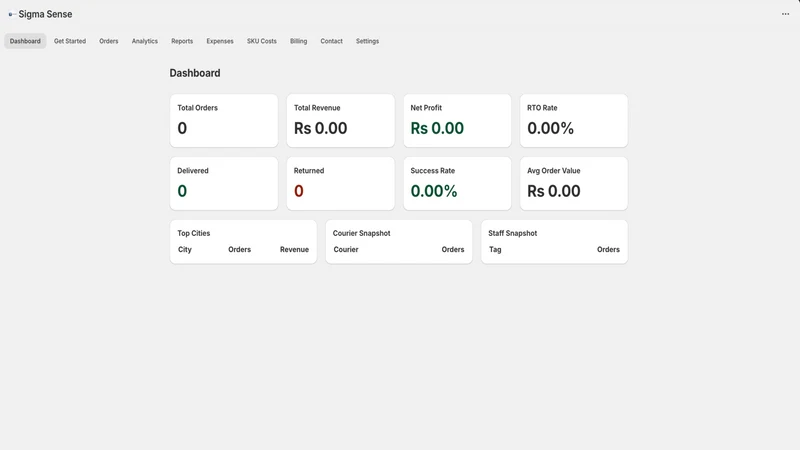The image size is (800, 450).
Task: Click the Dashboard page heading
Action: 195,73
